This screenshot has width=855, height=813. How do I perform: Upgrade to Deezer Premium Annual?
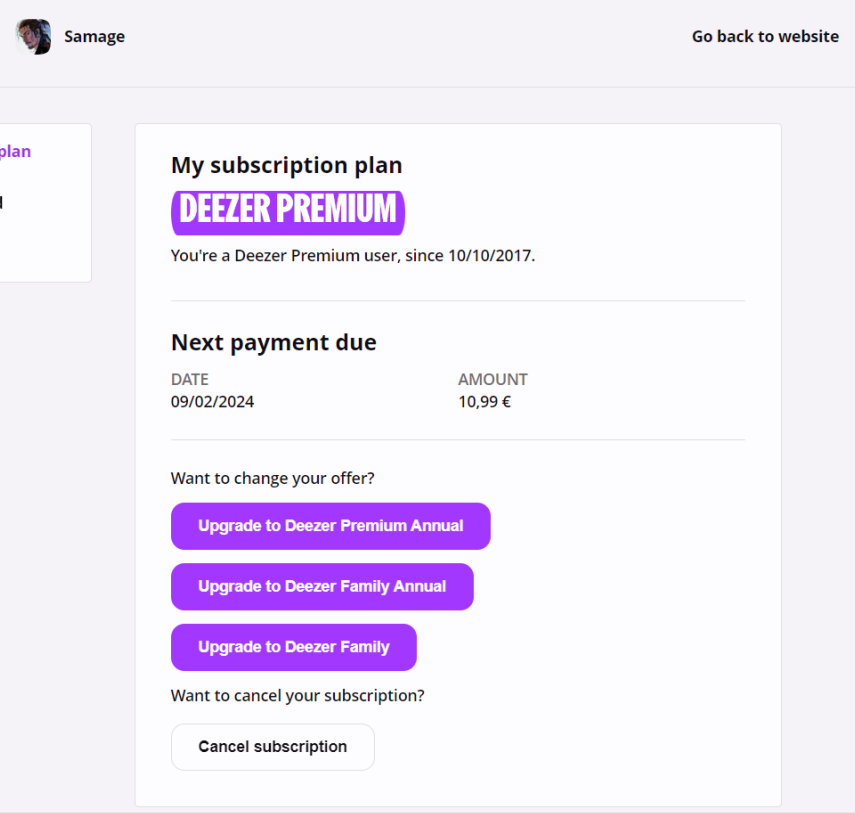[x=330, y=526]
